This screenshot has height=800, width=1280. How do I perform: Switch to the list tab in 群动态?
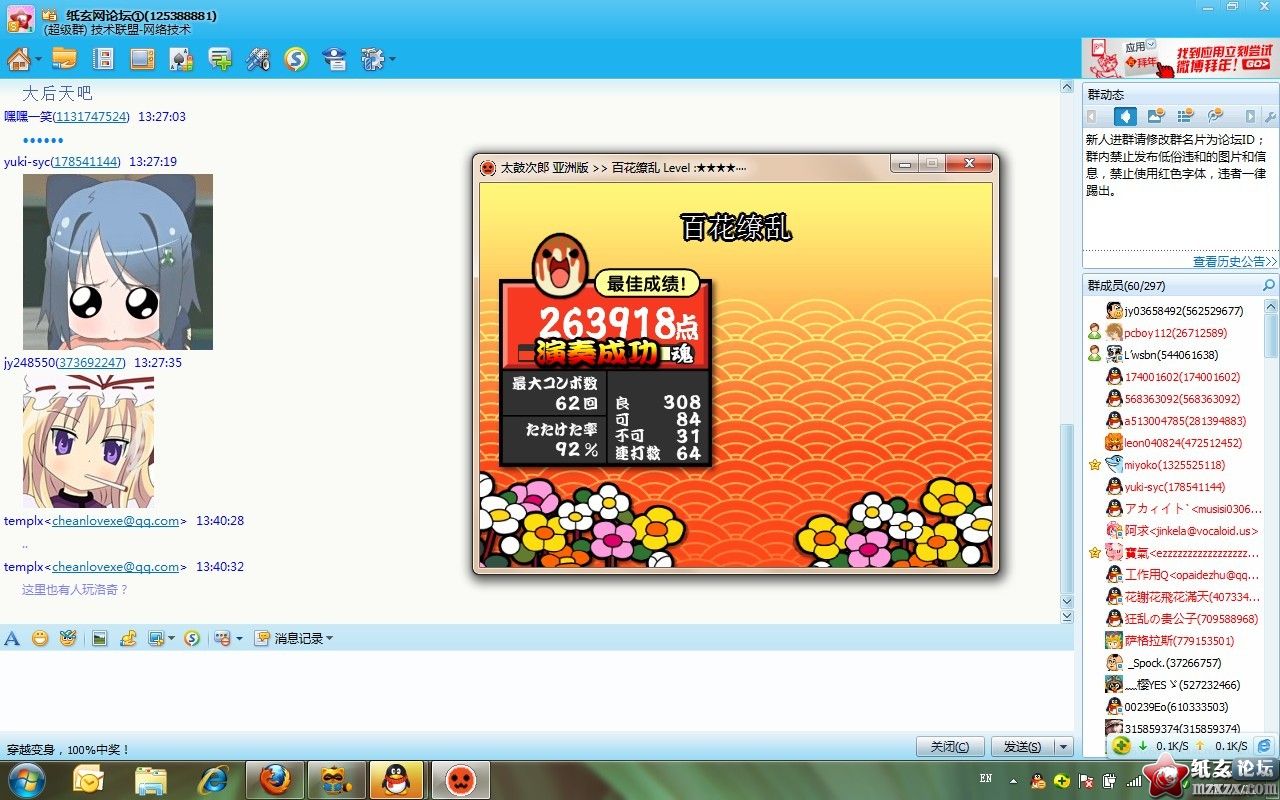tap(1185, 116)
